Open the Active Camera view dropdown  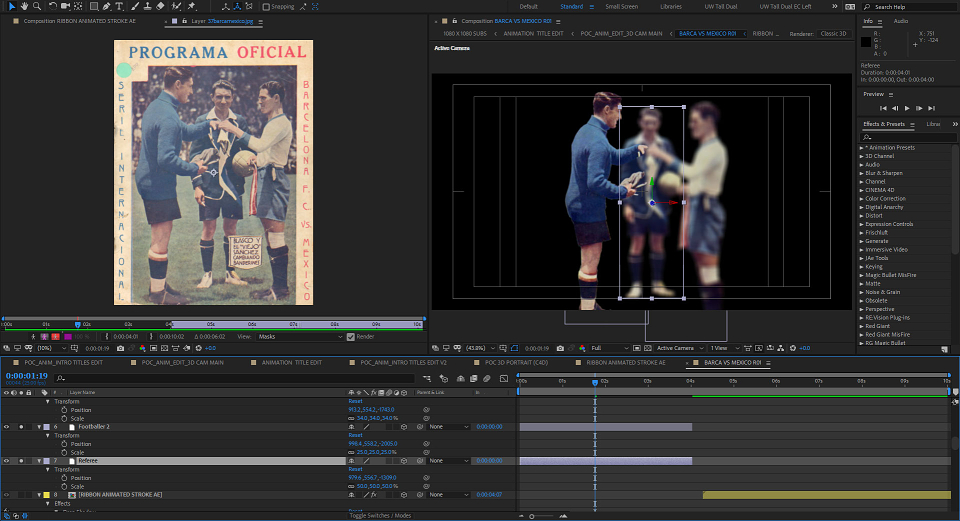679,348
